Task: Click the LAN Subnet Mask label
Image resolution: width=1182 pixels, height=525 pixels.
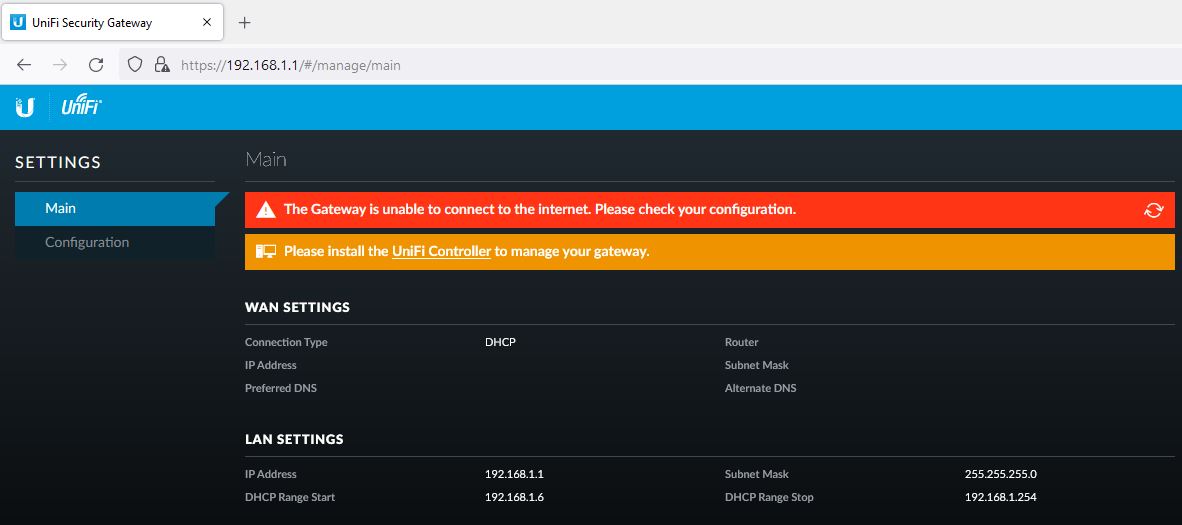Action: point(757,474)
